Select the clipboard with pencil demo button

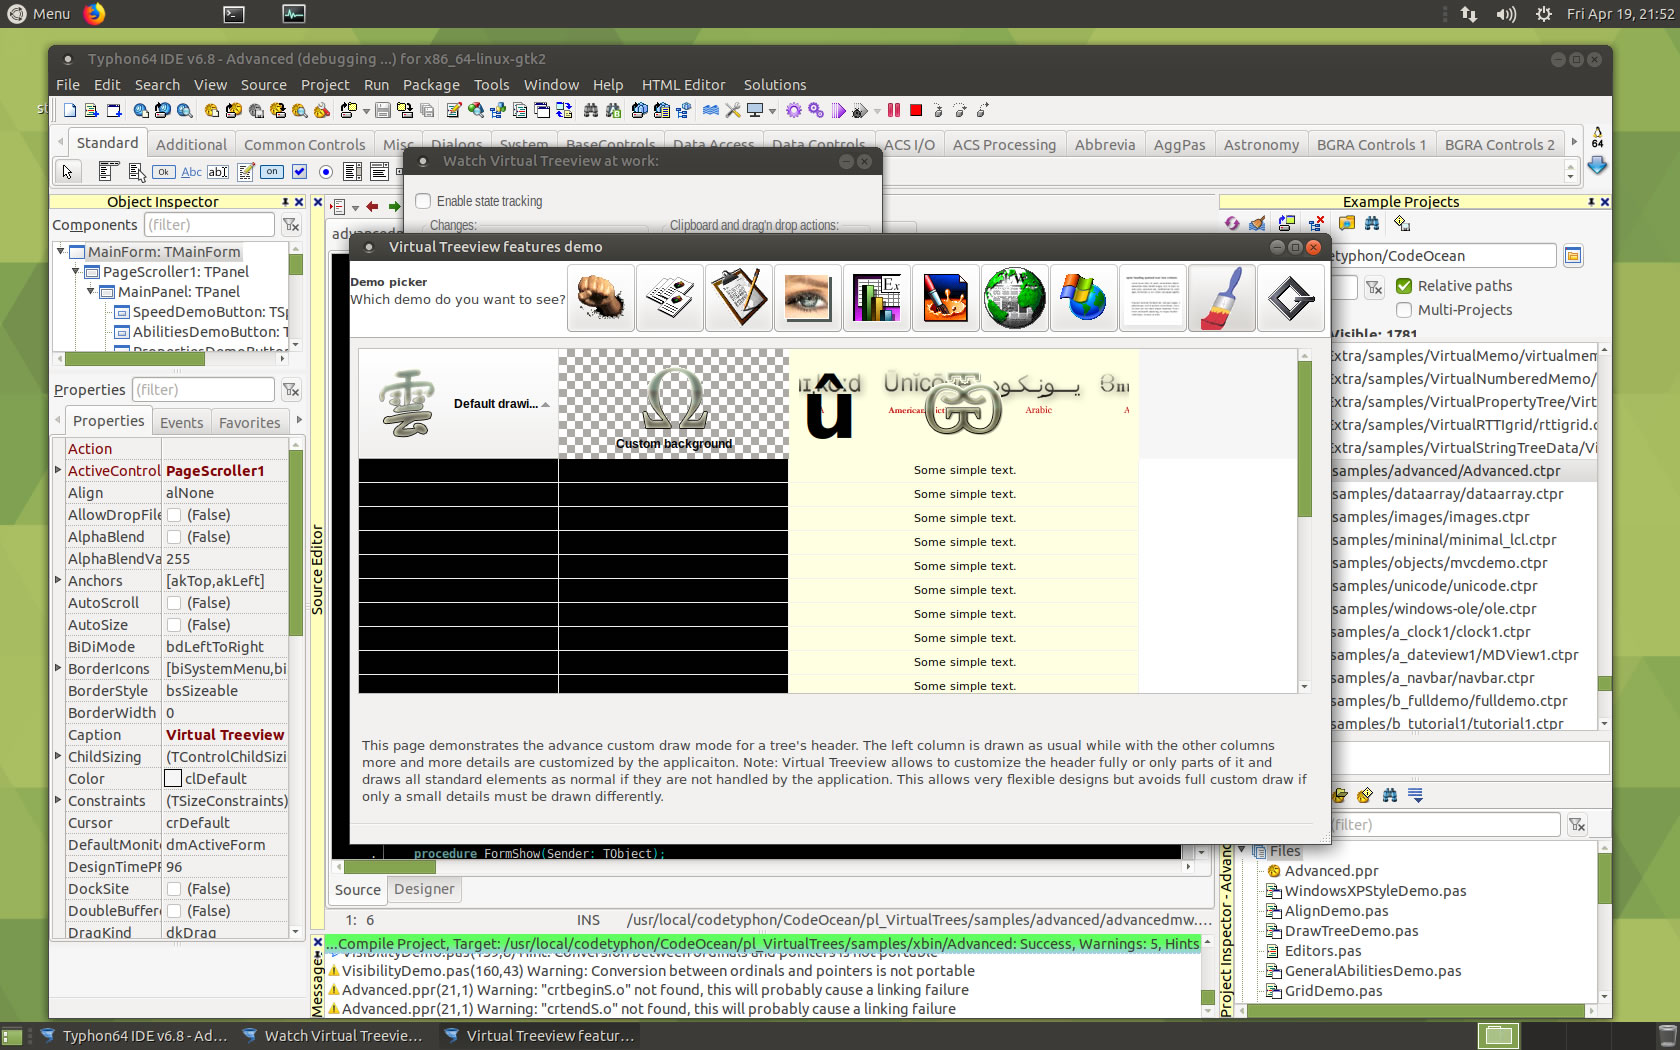[x=739, y=298]
